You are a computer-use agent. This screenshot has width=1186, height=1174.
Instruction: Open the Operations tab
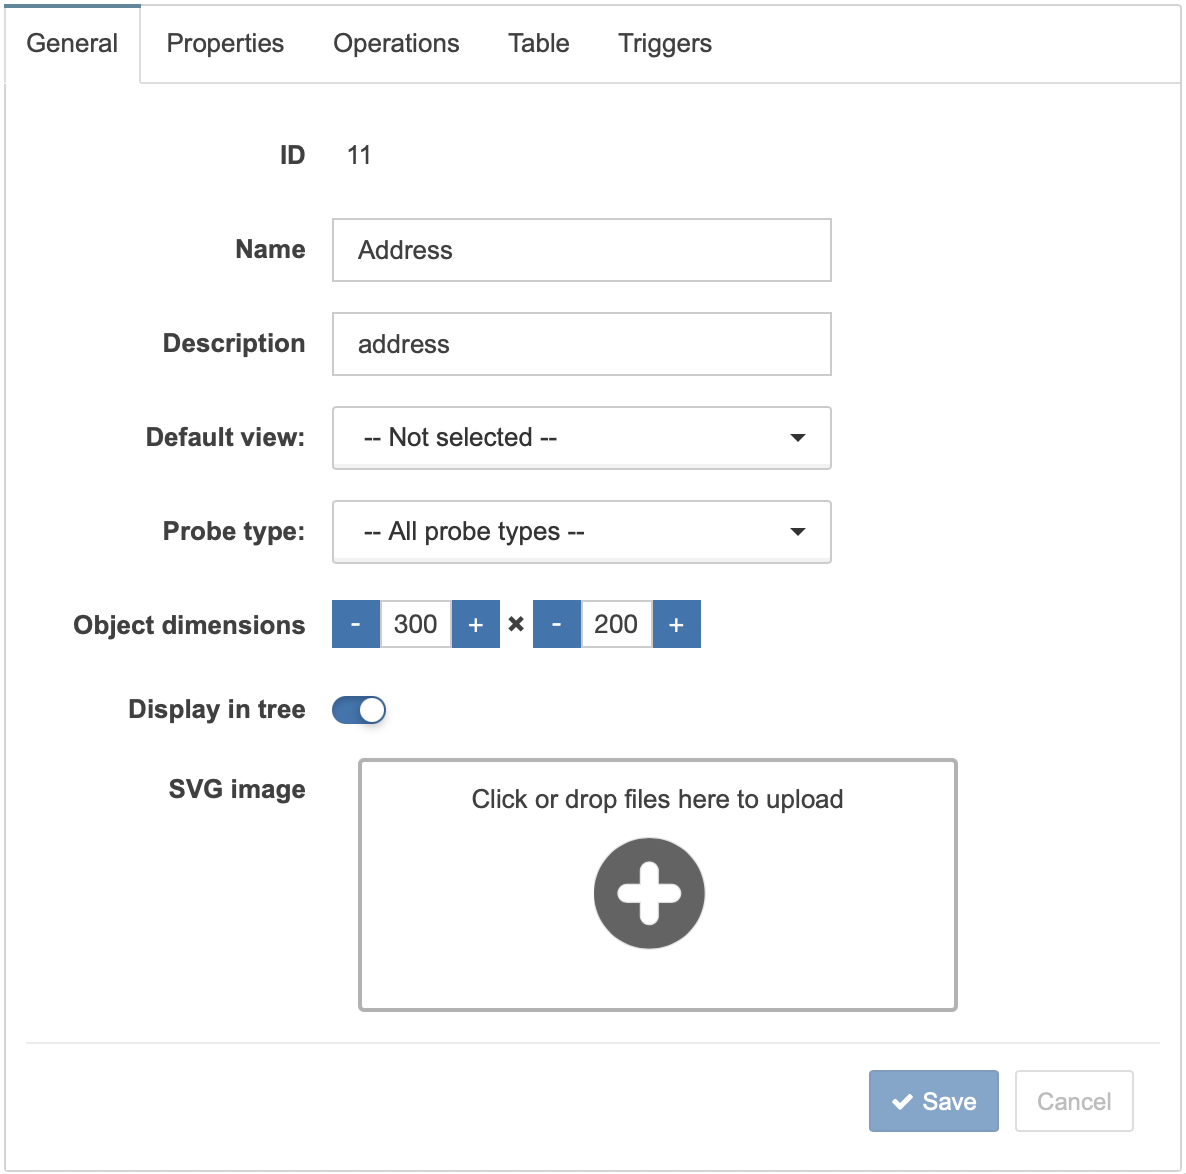tap(396, 44)
